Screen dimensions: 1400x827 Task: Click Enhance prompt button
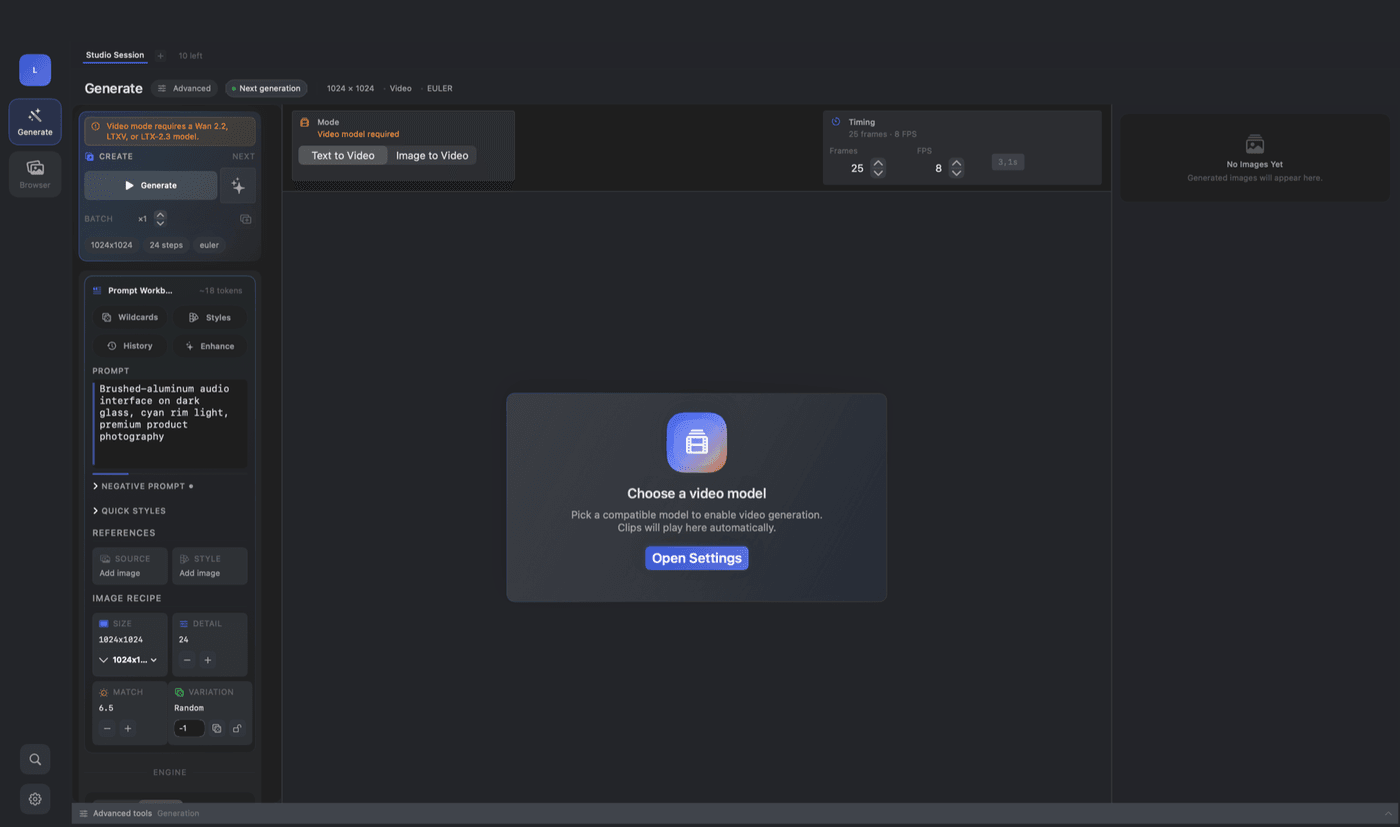tap(209, 346)
